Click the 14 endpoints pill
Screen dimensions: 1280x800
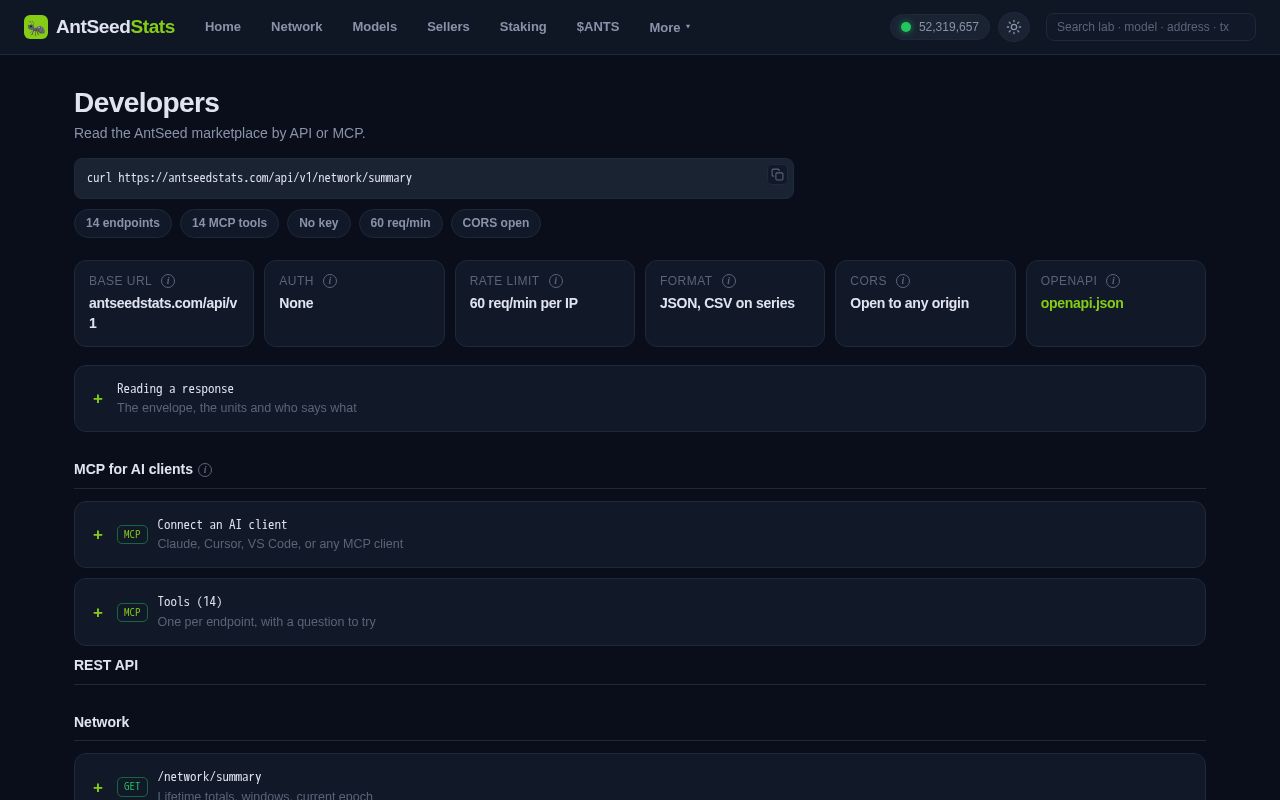123,223
